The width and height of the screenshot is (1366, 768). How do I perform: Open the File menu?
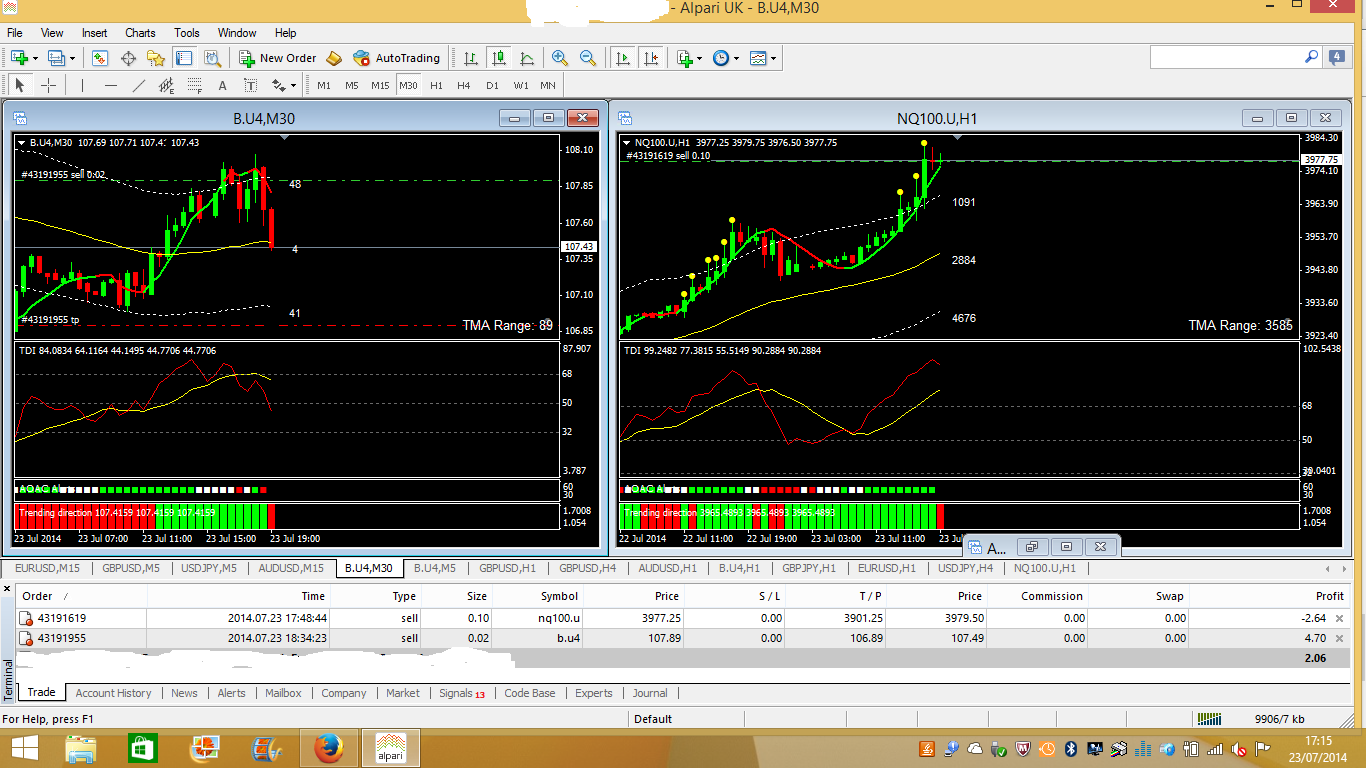[15, 33]
